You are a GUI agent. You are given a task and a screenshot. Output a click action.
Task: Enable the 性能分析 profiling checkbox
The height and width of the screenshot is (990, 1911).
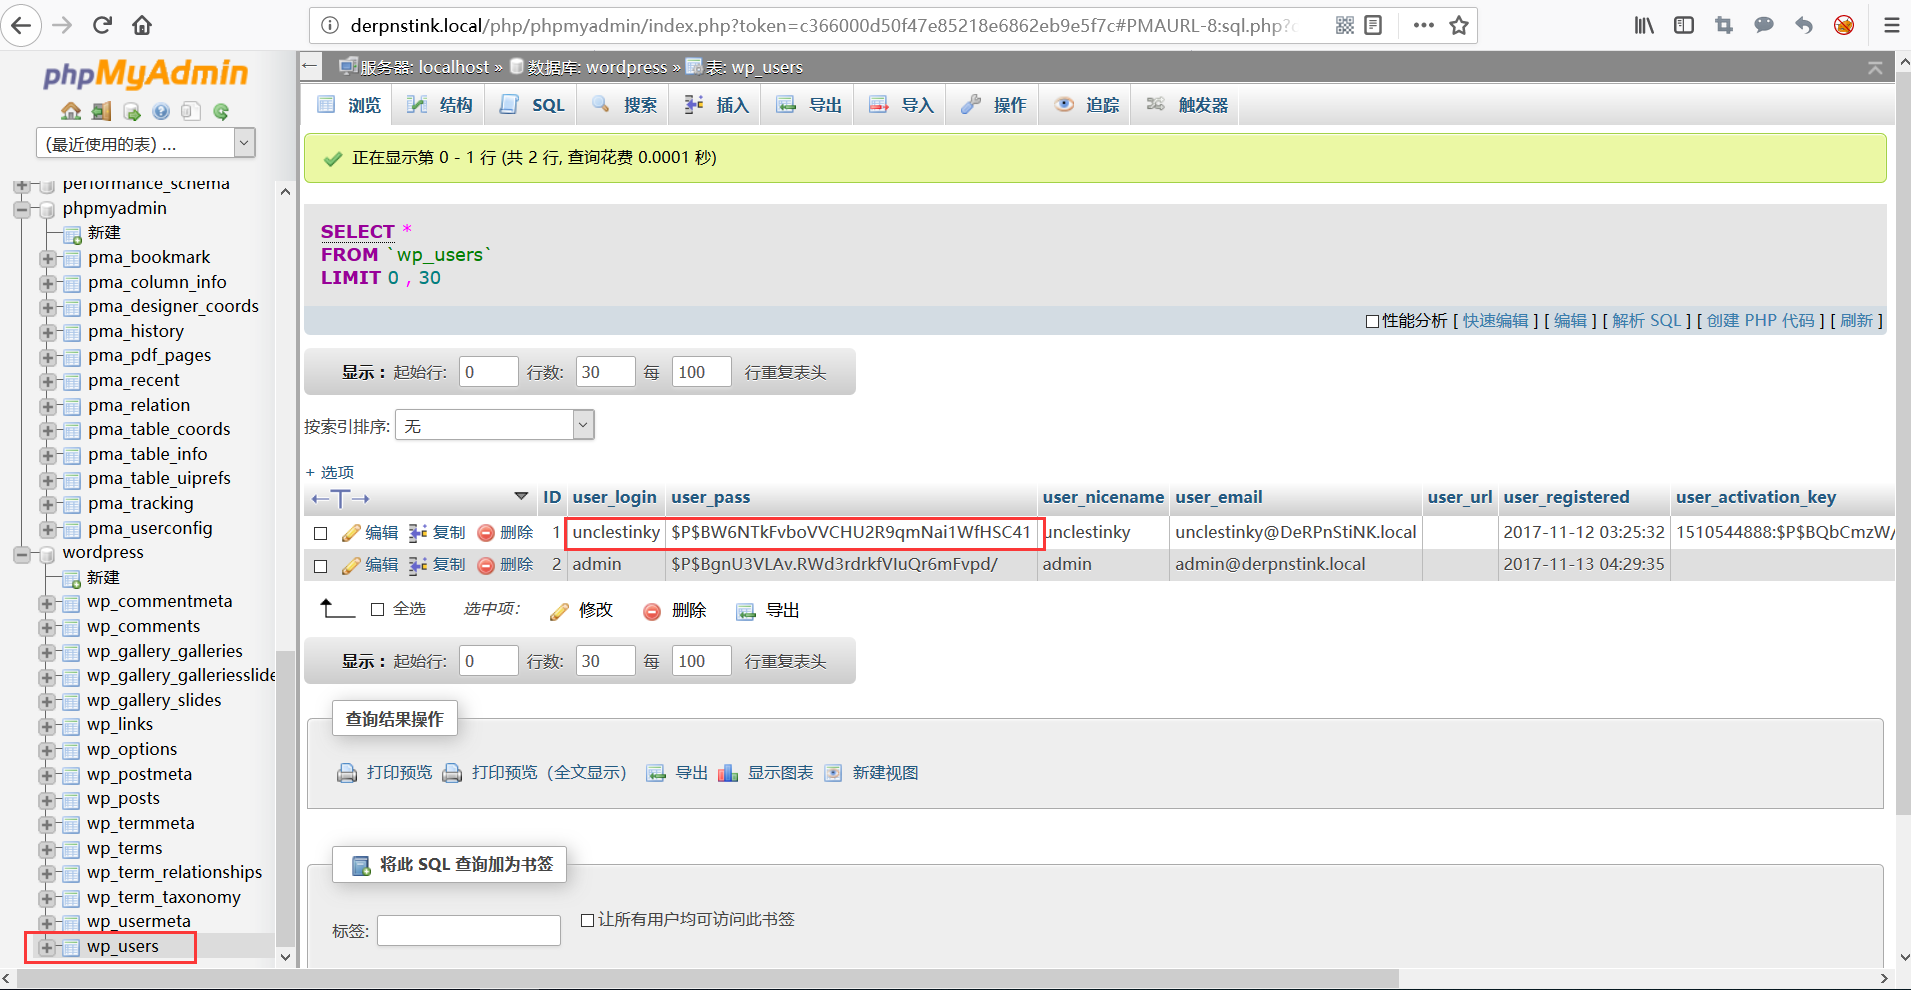click(x=1373, y=321)
